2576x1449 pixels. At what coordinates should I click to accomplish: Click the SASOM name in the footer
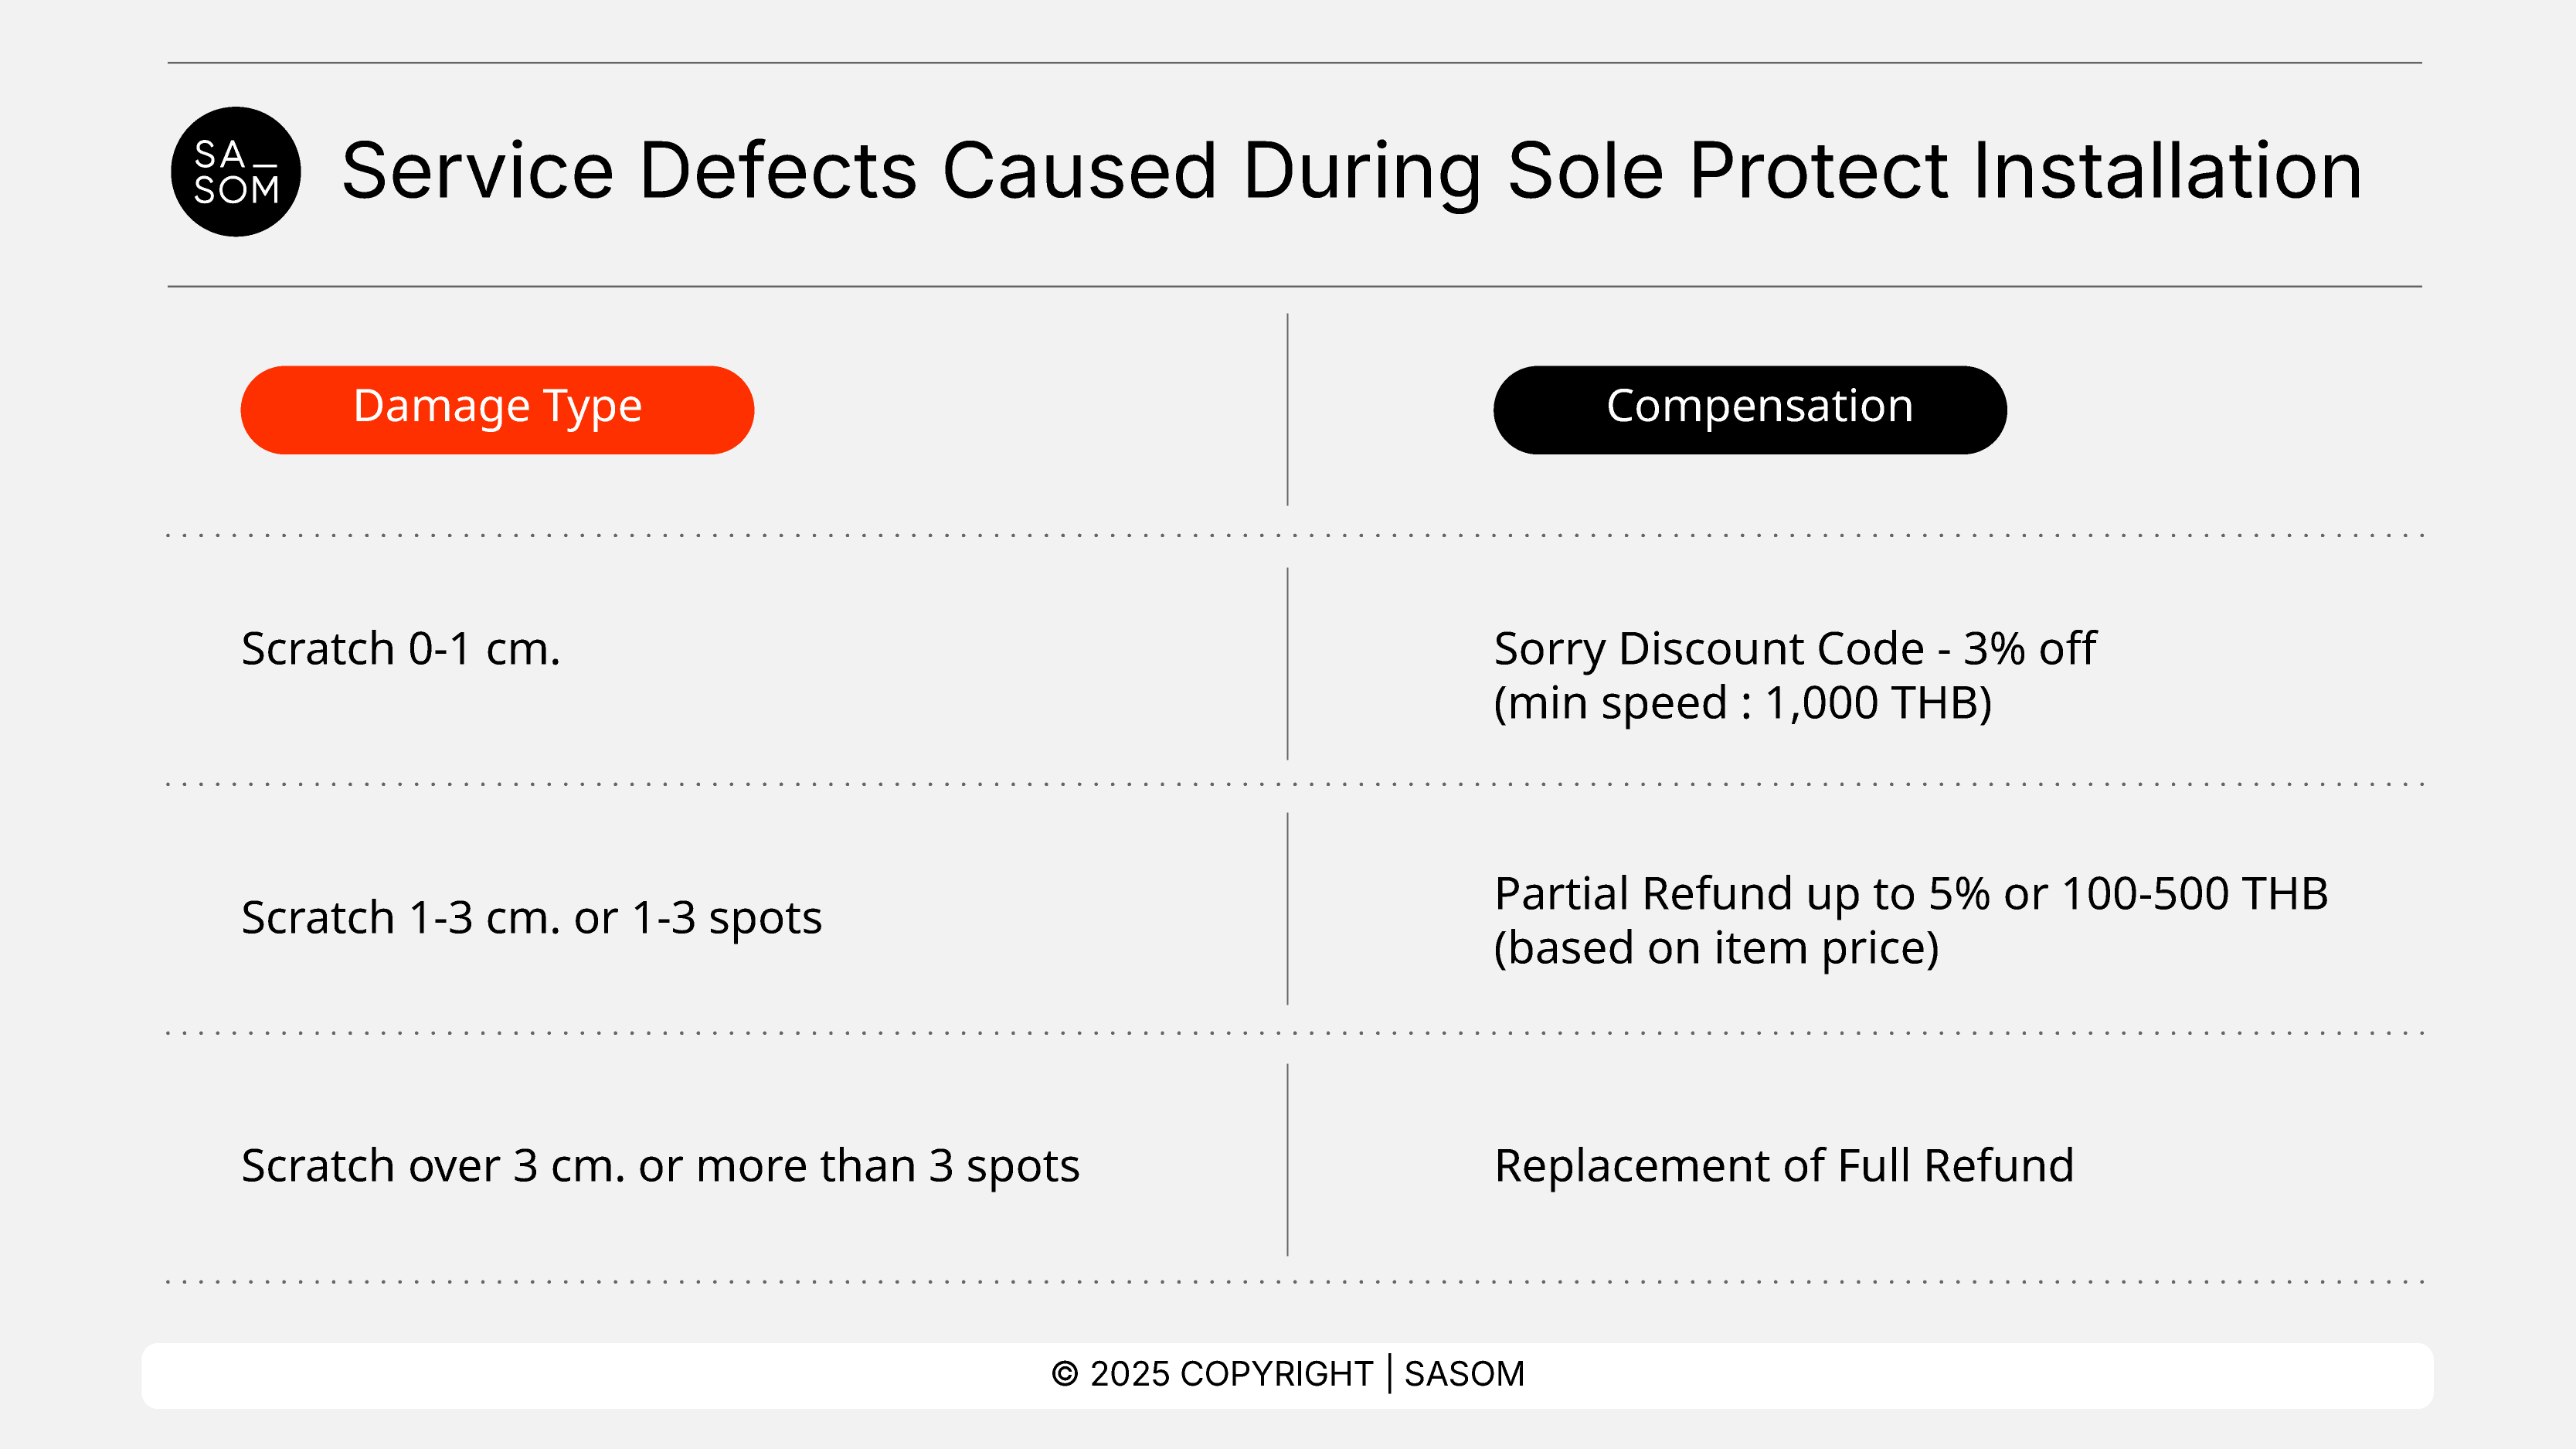[x=1463, y=1374]
